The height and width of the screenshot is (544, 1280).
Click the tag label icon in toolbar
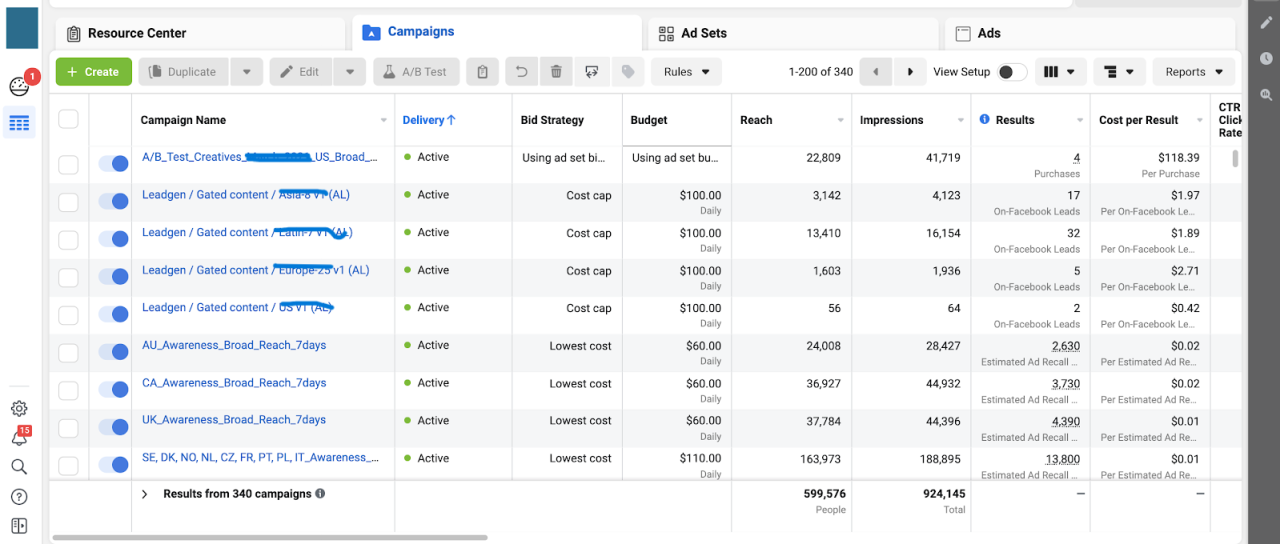point(627,72)
